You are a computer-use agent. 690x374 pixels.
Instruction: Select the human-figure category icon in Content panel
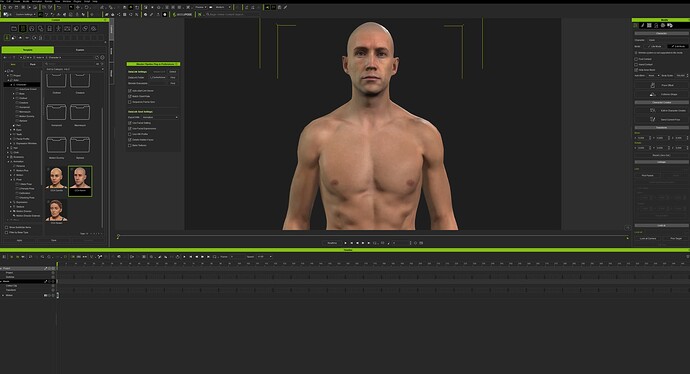[59, 29]
